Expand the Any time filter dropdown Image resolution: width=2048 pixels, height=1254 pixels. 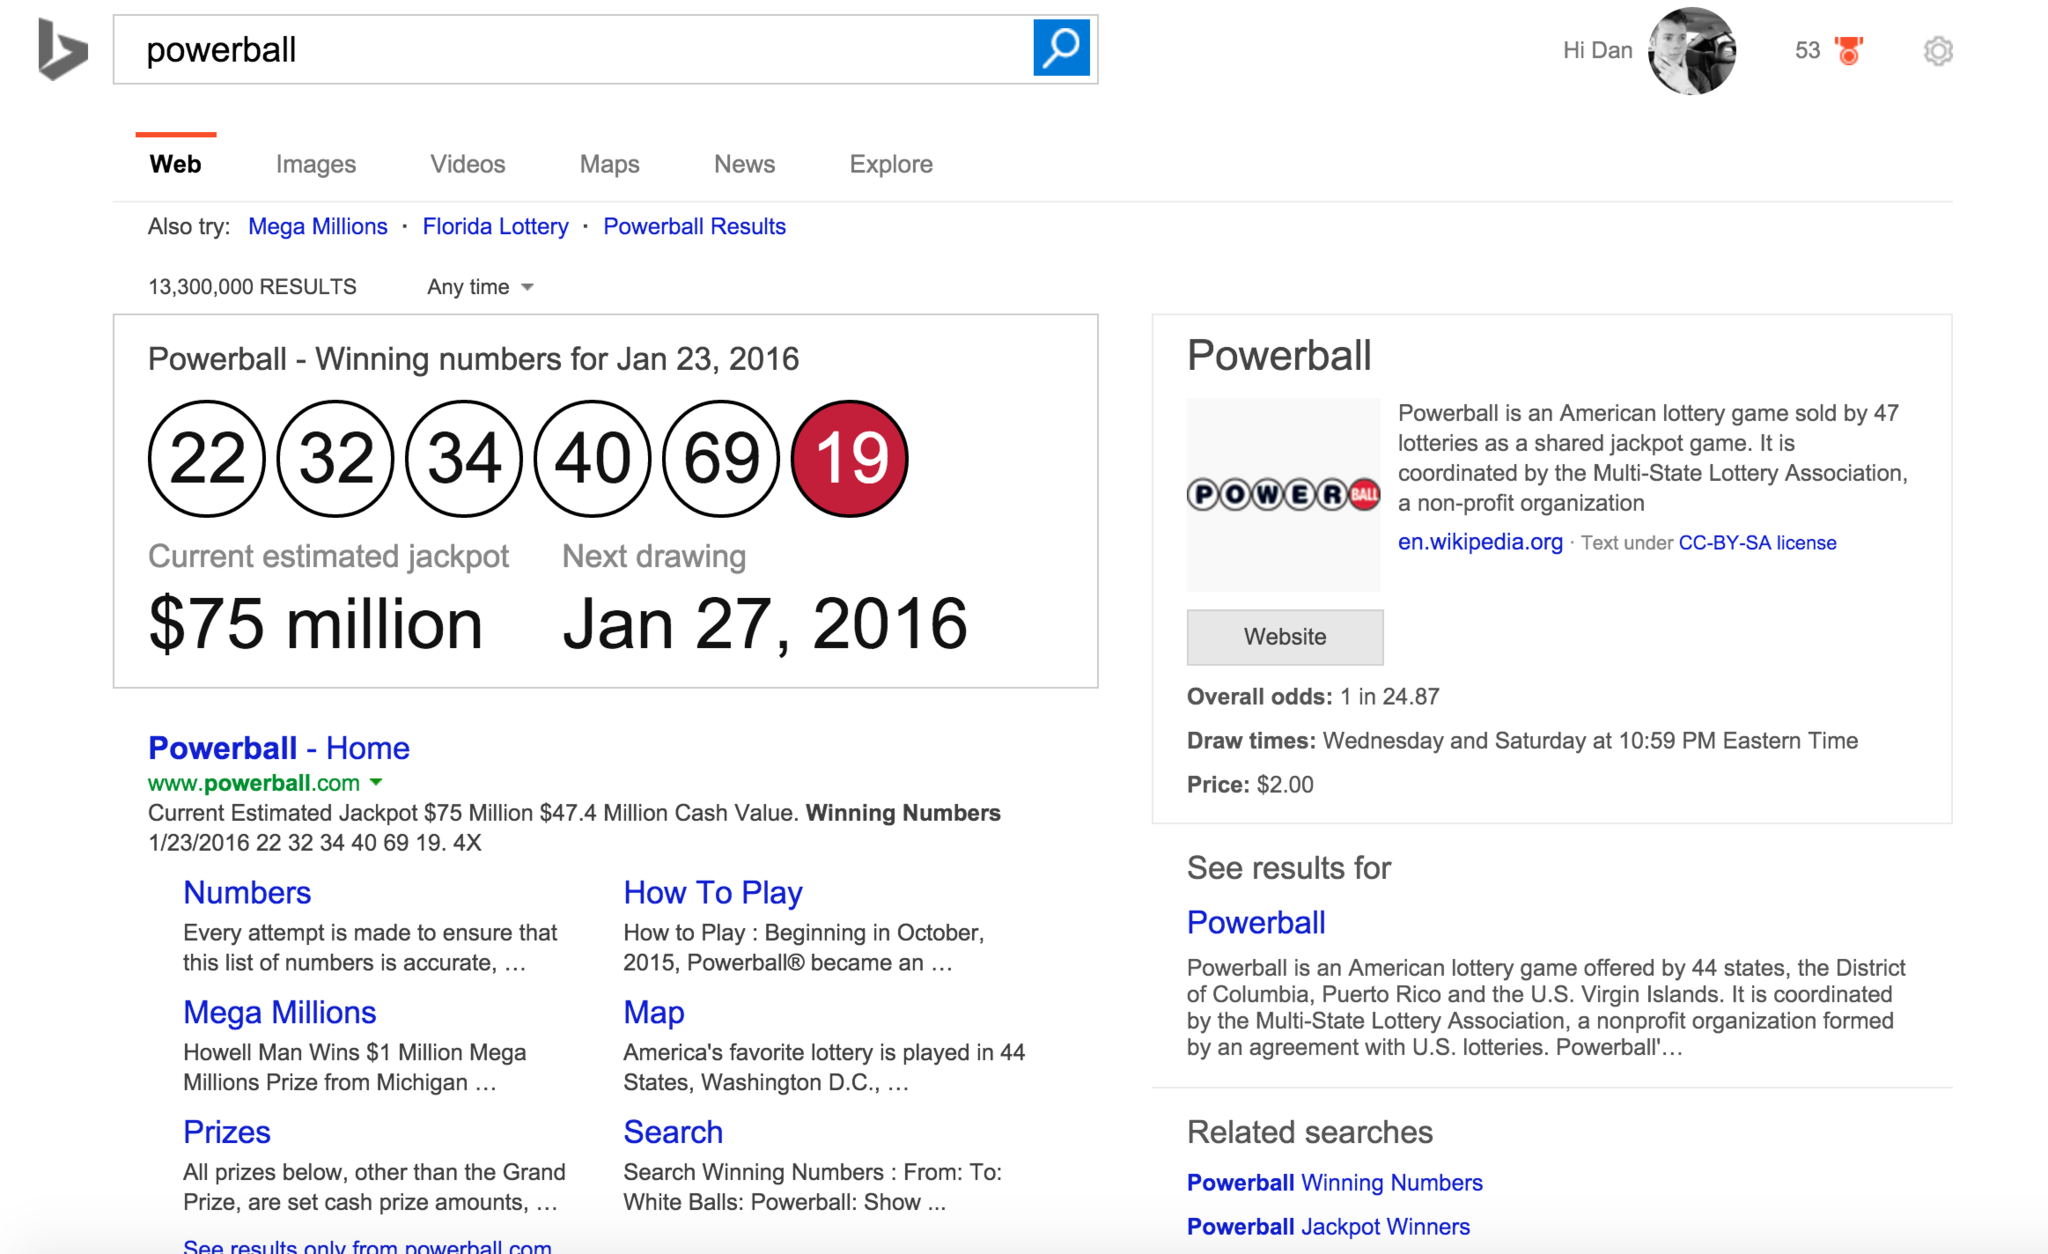pos(480,287)
